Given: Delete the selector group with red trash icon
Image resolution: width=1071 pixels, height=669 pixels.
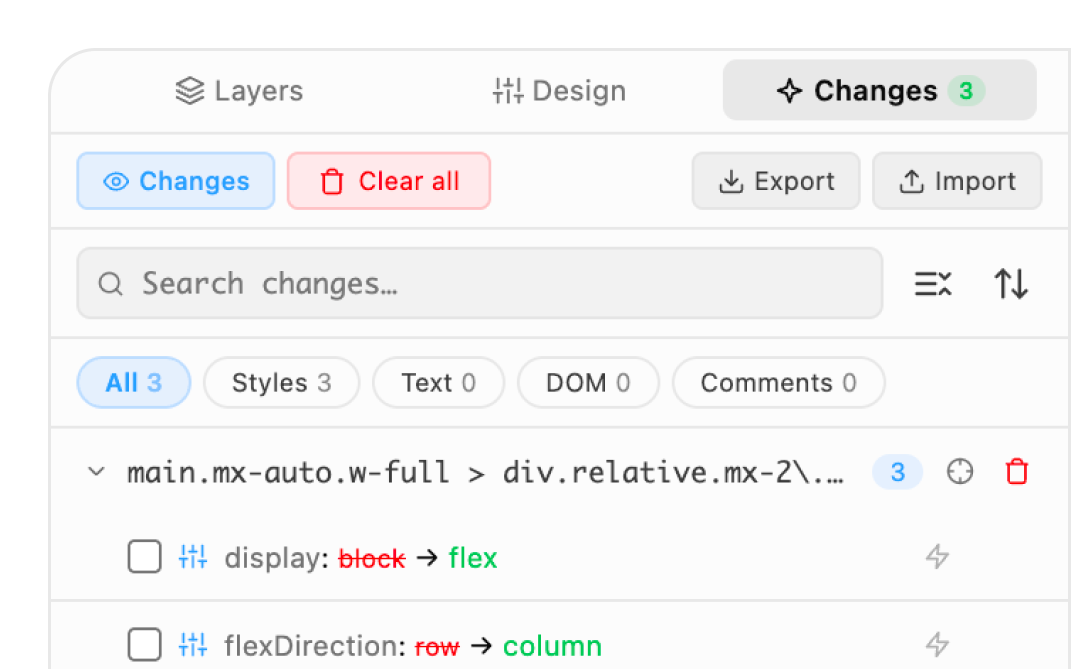Looking at the screenshot, I should [1016, 472].
